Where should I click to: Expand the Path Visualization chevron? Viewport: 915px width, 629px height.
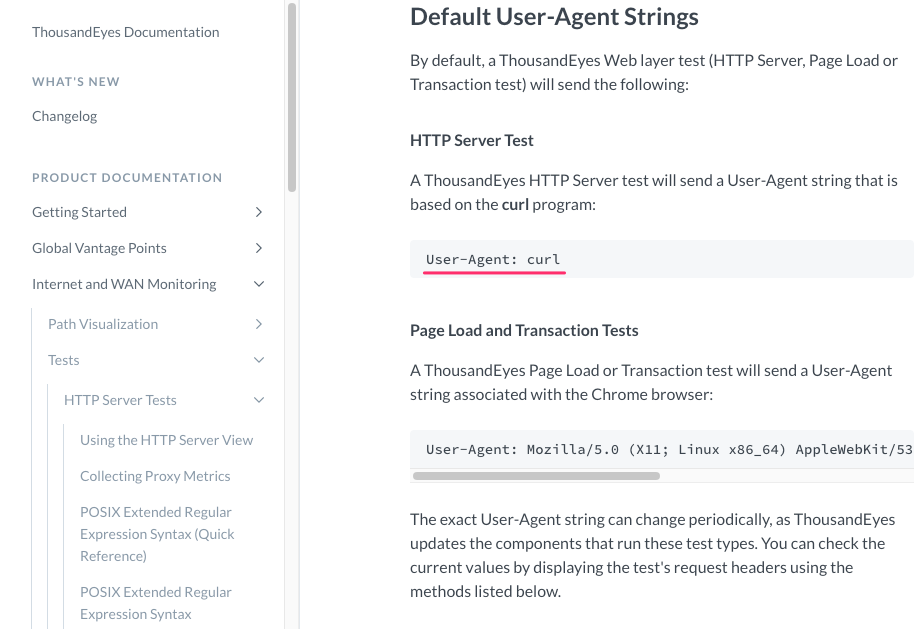coord(259,324)
